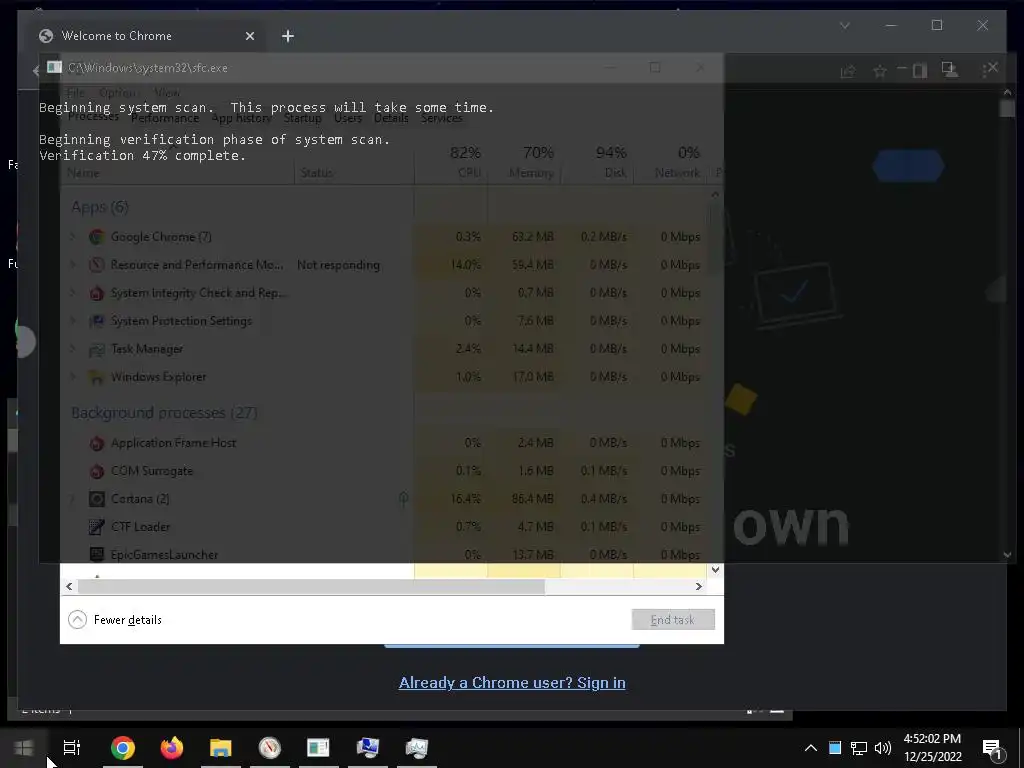Click EpicGamesLauncher process icon

[97, 554]
